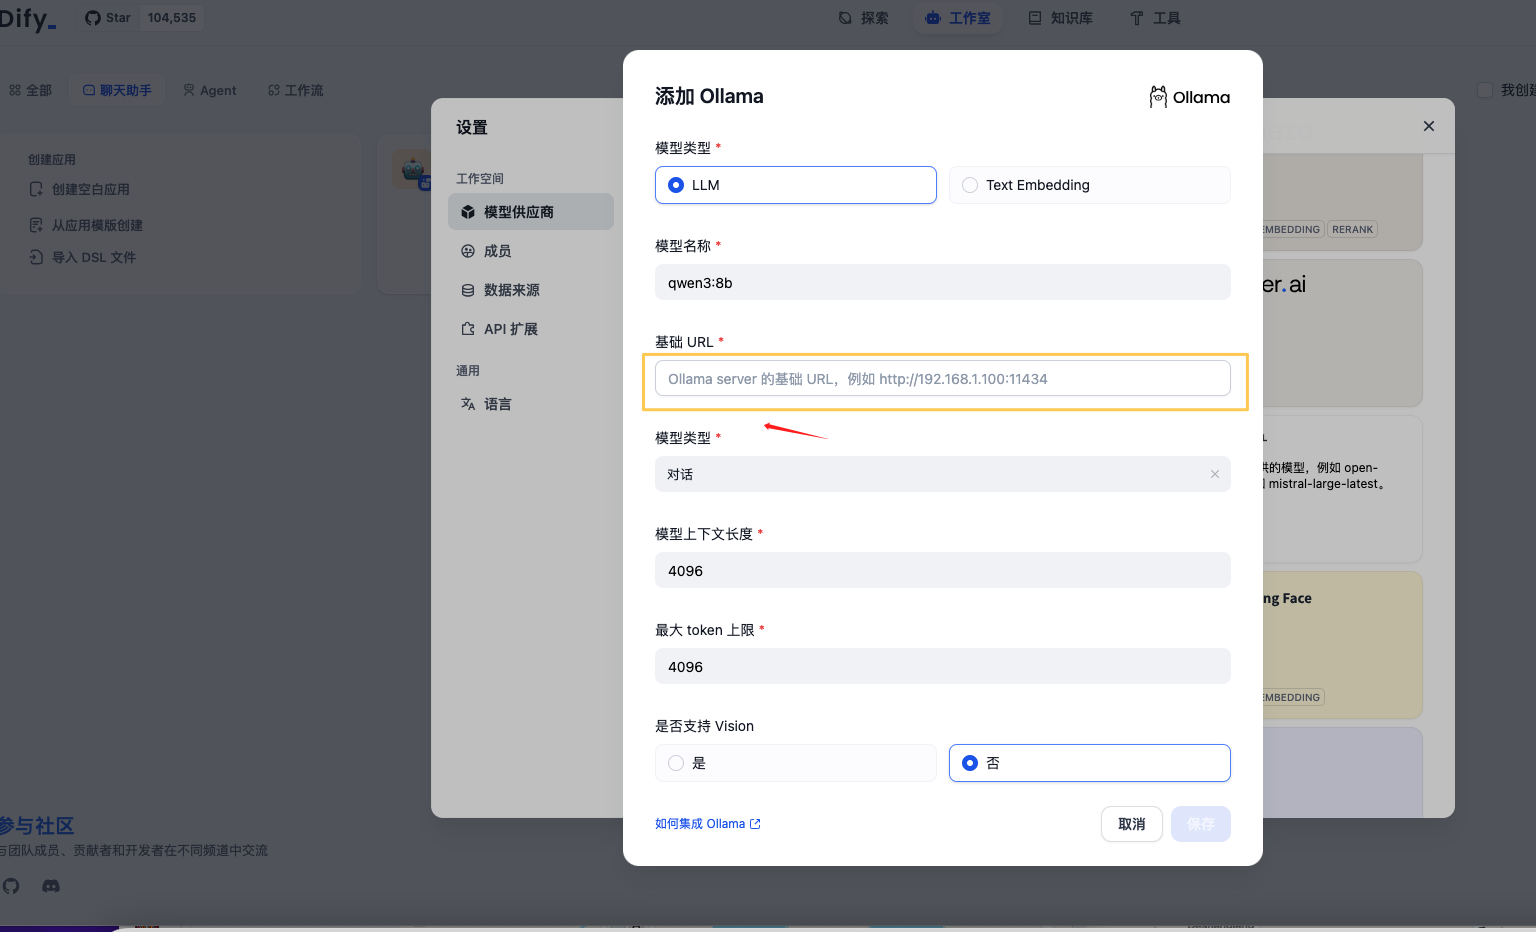Click the 数据来源 database icon
Viewport: 1536px width, 932px height.
click(468, 290)
